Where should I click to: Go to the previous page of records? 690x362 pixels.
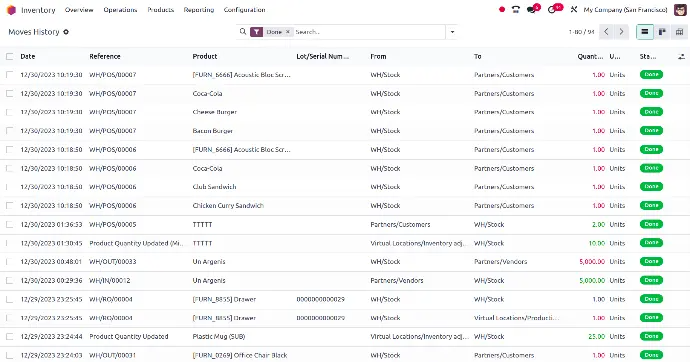tap(606, 32)
